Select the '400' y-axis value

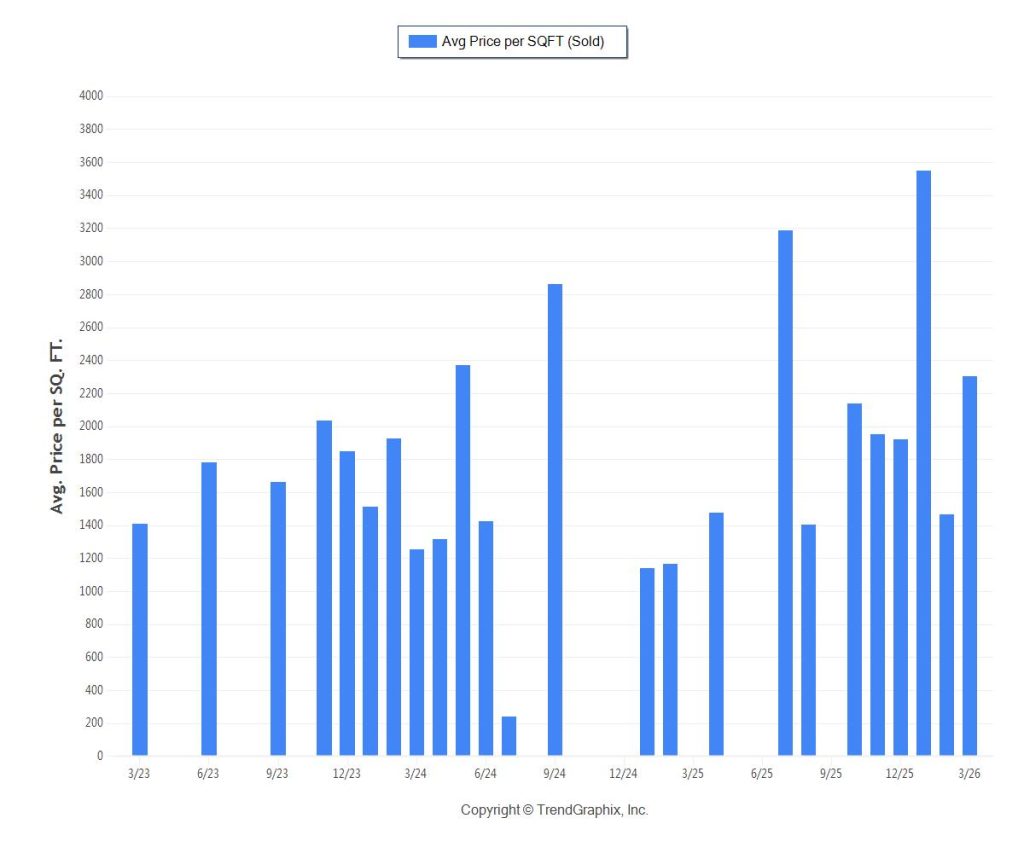point(93,690)
